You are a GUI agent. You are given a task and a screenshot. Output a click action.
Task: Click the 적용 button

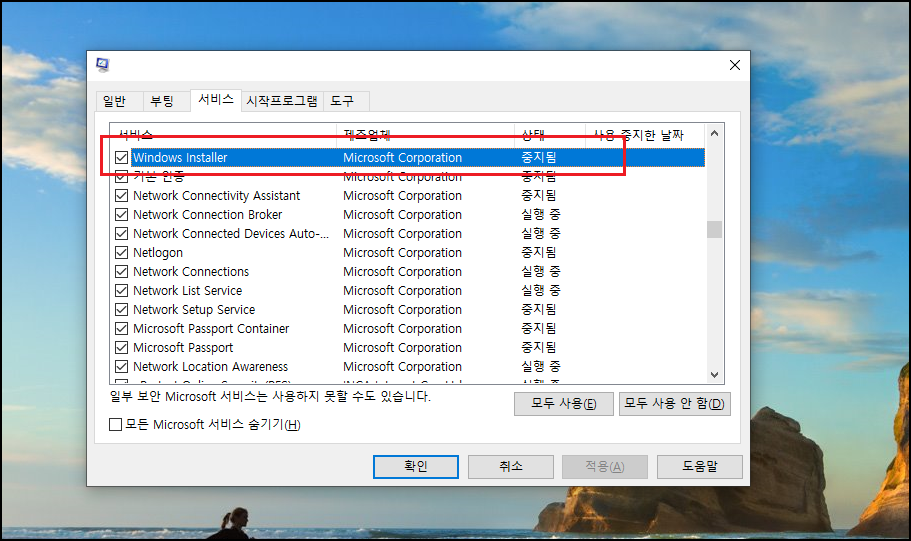point(605,467)
